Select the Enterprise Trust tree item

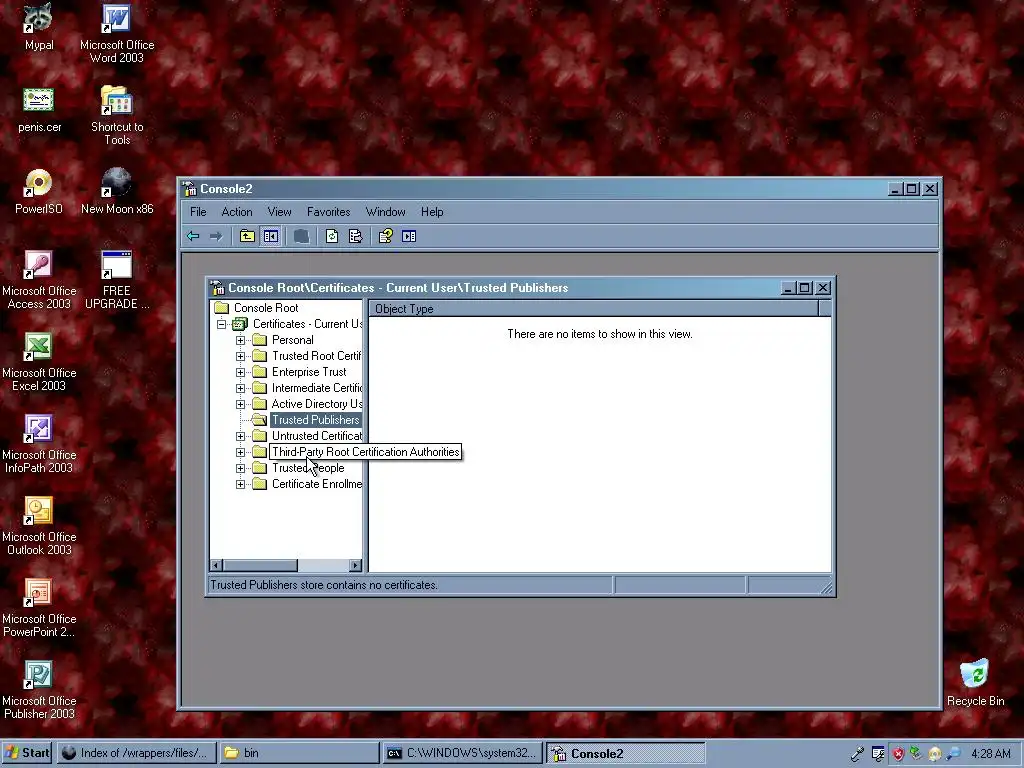(x=309, y=372)
